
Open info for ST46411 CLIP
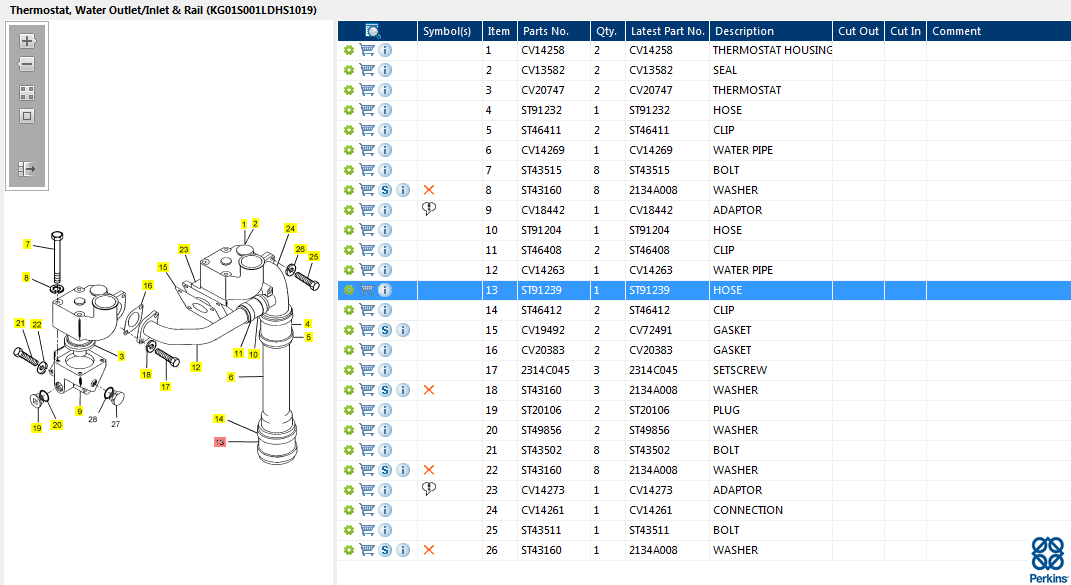click(x=385, y=130)
